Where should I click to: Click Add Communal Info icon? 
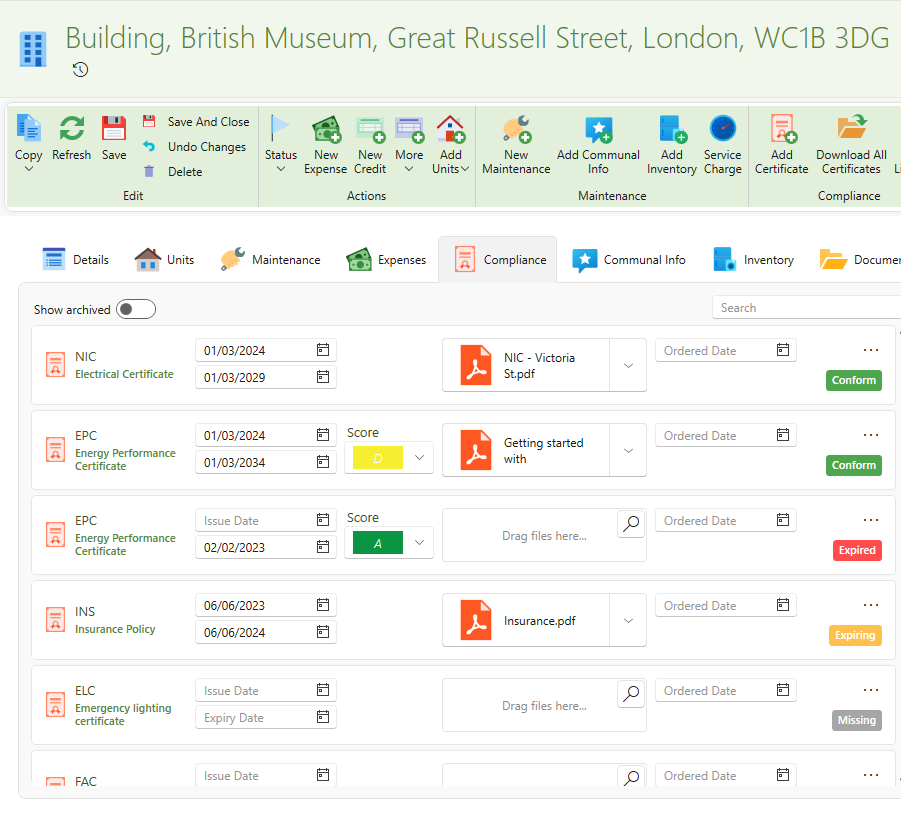[598, 129]
